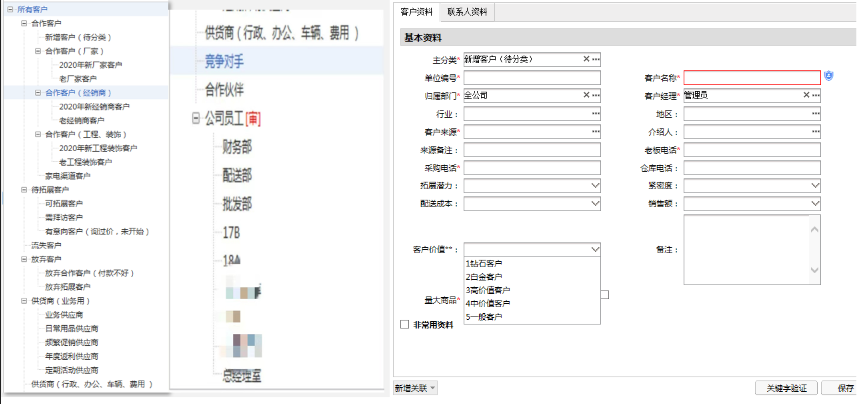Collapse the 合作客户 tree node
The width and height of the screenshot is (863, 404).
coord(24,23)
